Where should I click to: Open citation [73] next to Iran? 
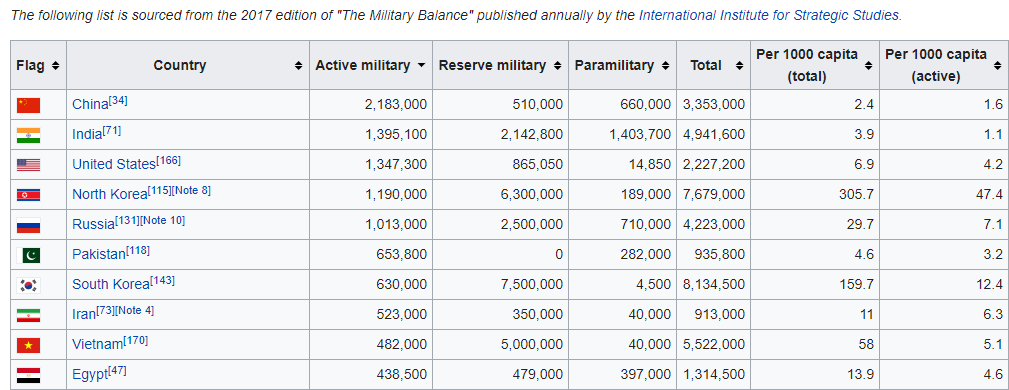[106, 311]
